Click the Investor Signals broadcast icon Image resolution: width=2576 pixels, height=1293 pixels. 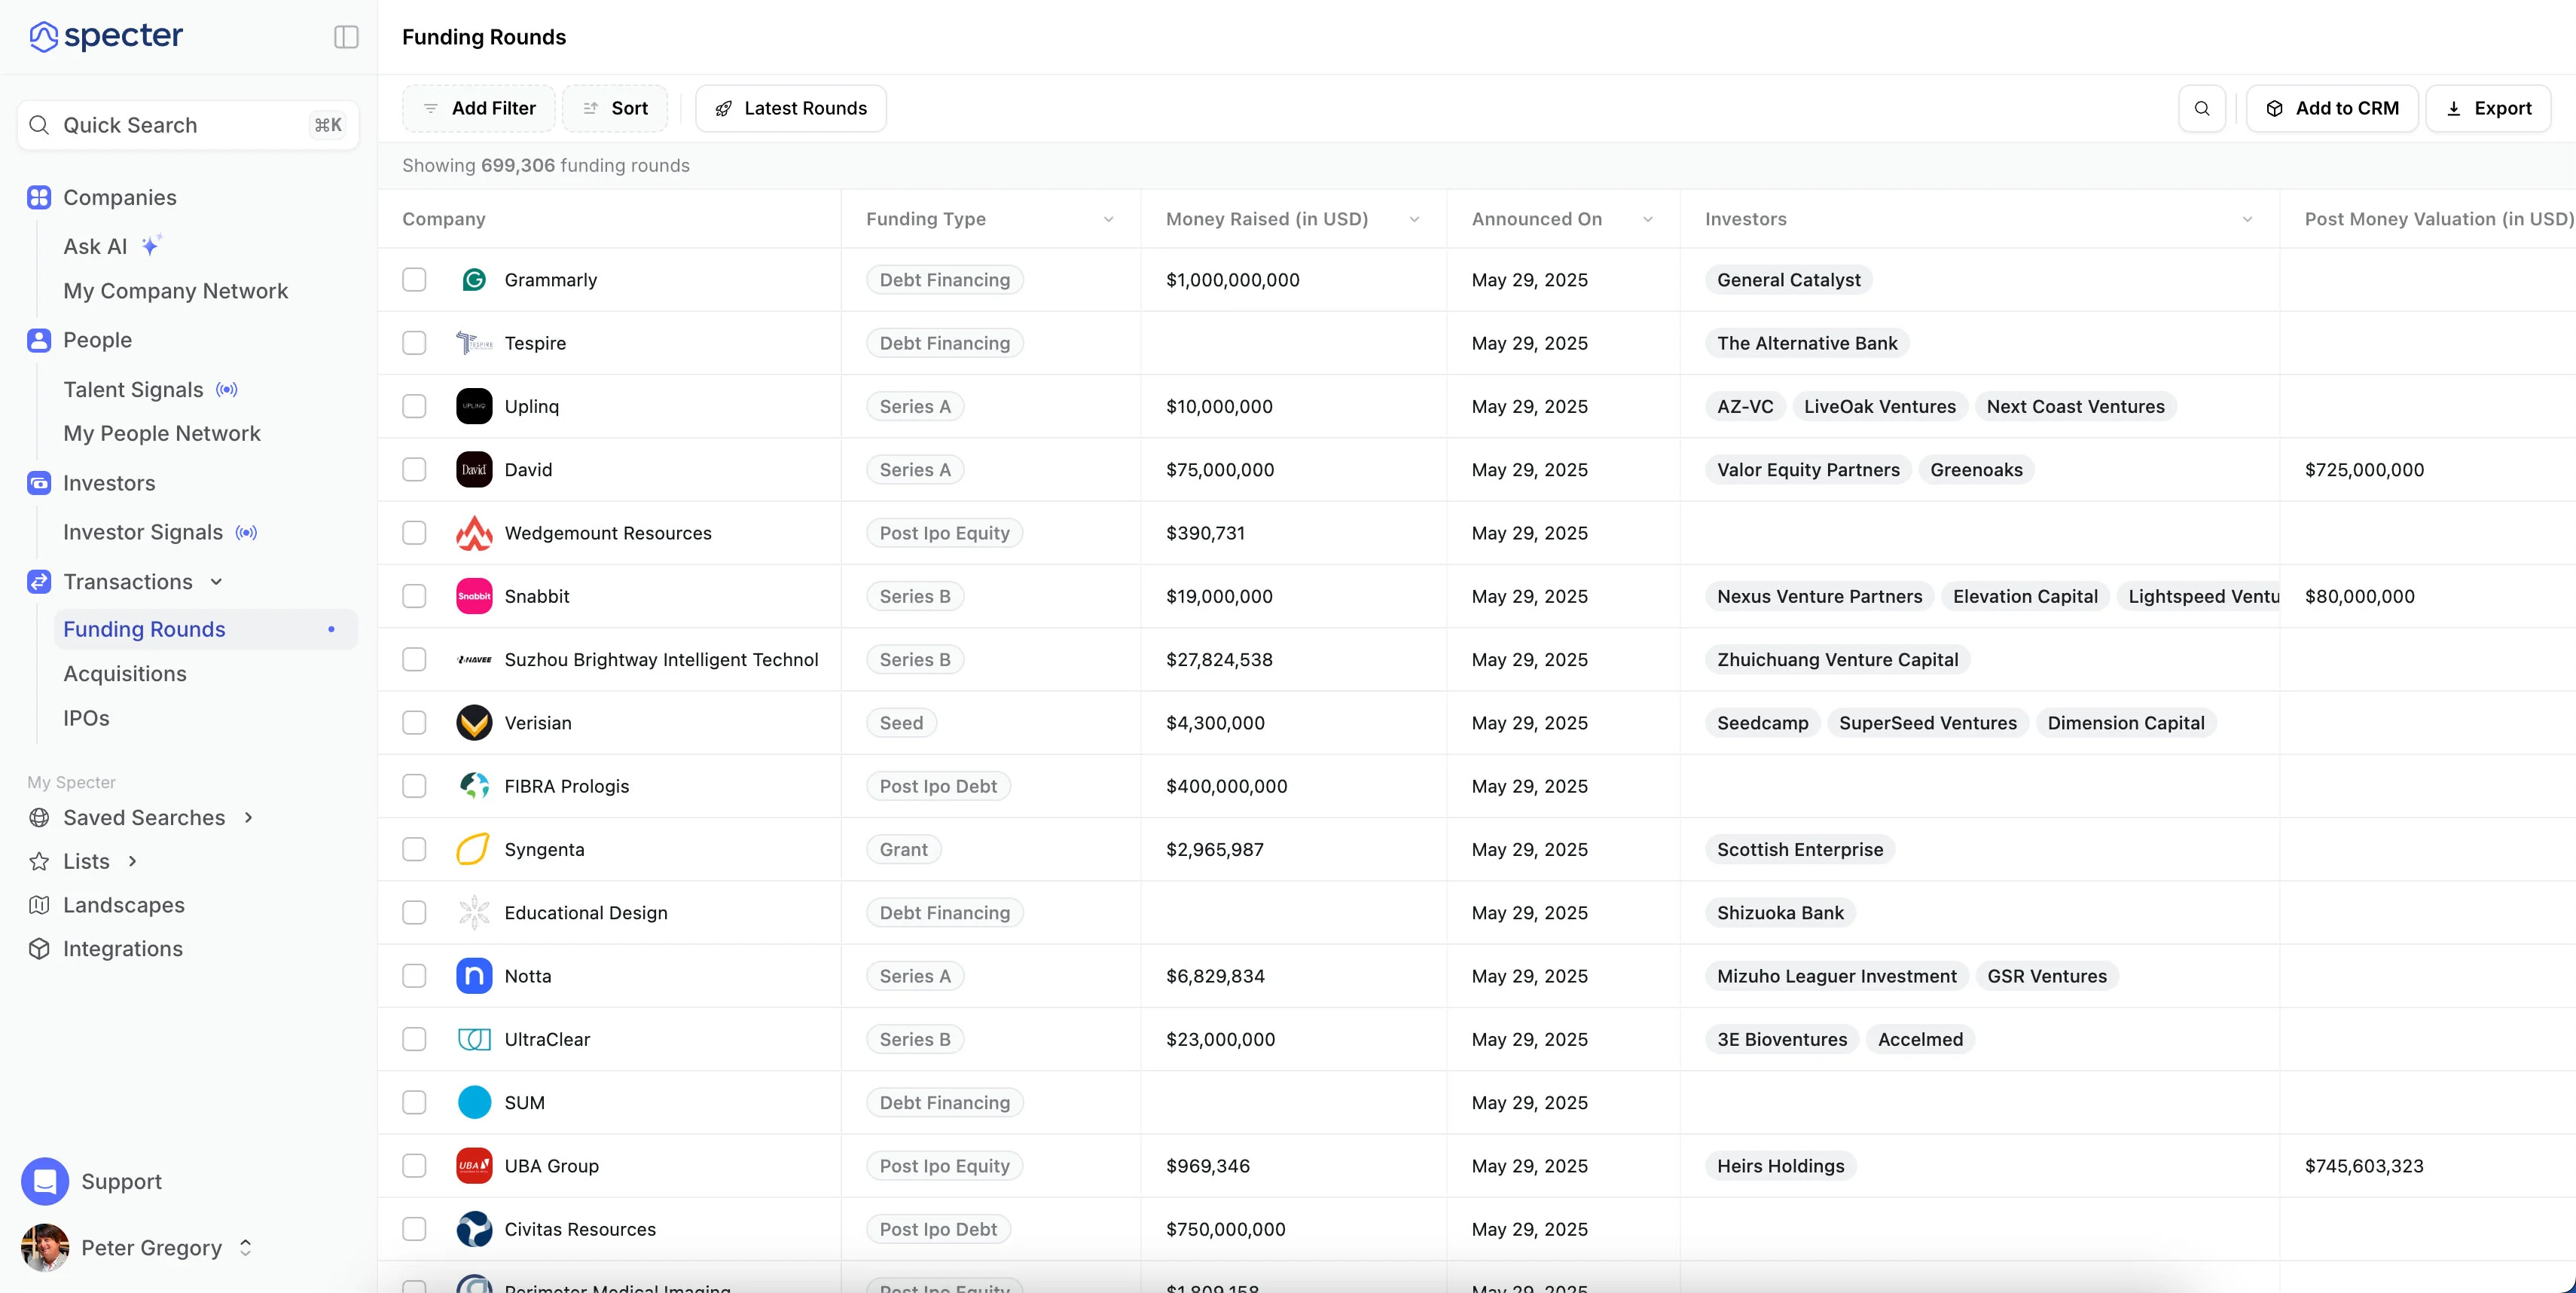(246, 532)
